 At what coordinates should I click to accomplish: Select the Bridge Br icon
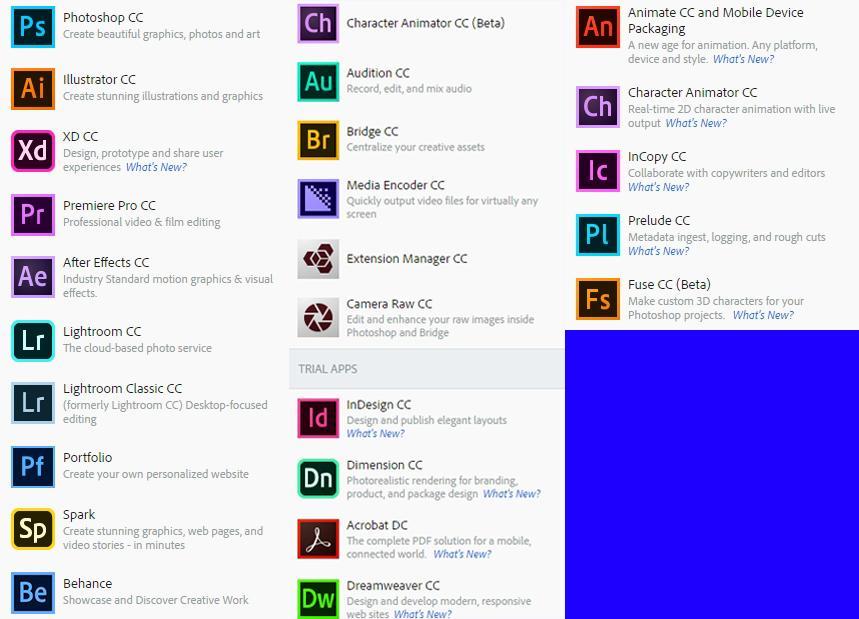tap(318, 140)
